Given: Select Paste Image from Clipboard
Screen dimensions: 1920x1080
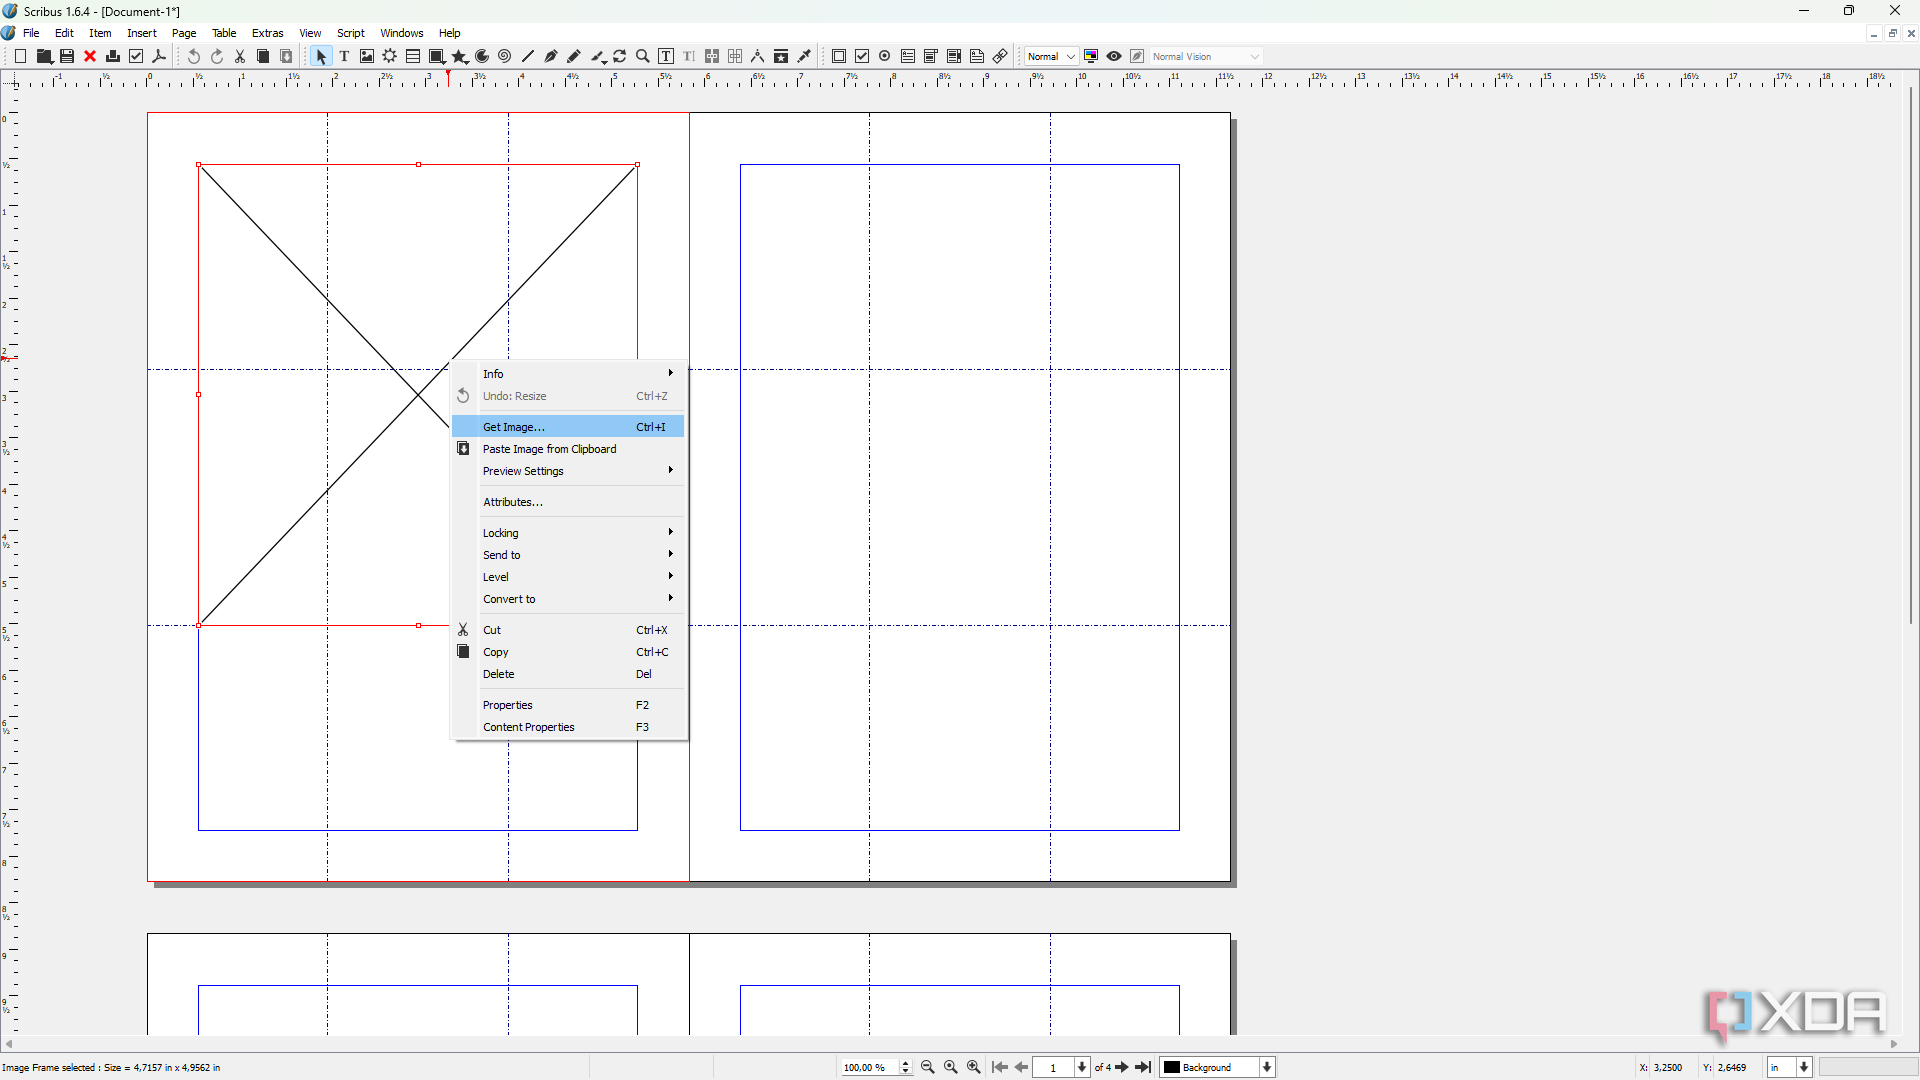Looking at the screenshot, I should pyautogui.click(x=569, y=449).
